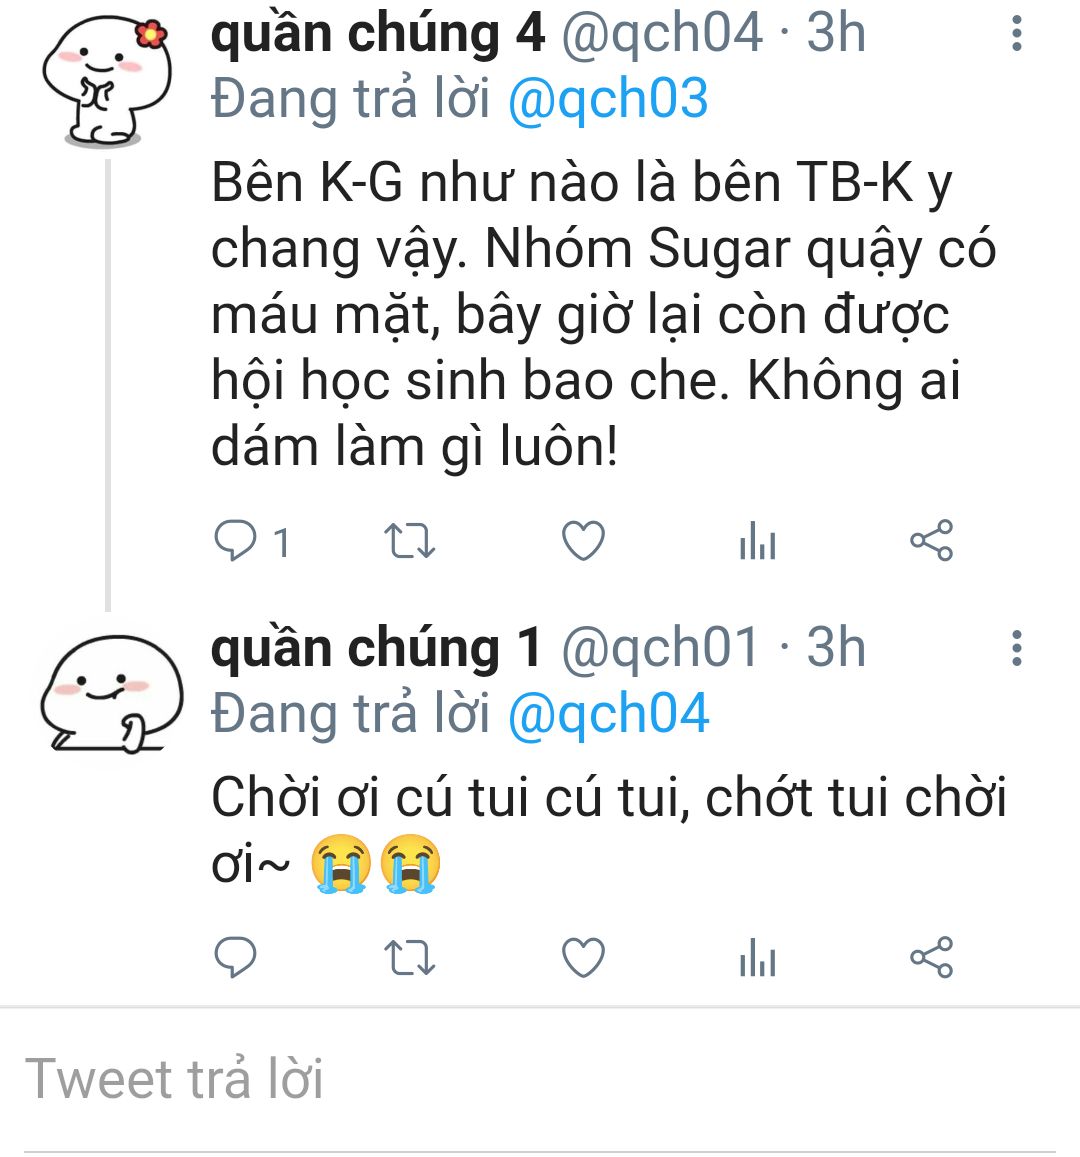Open profile via 'quần chúng 4' name

tap(377, 34)
